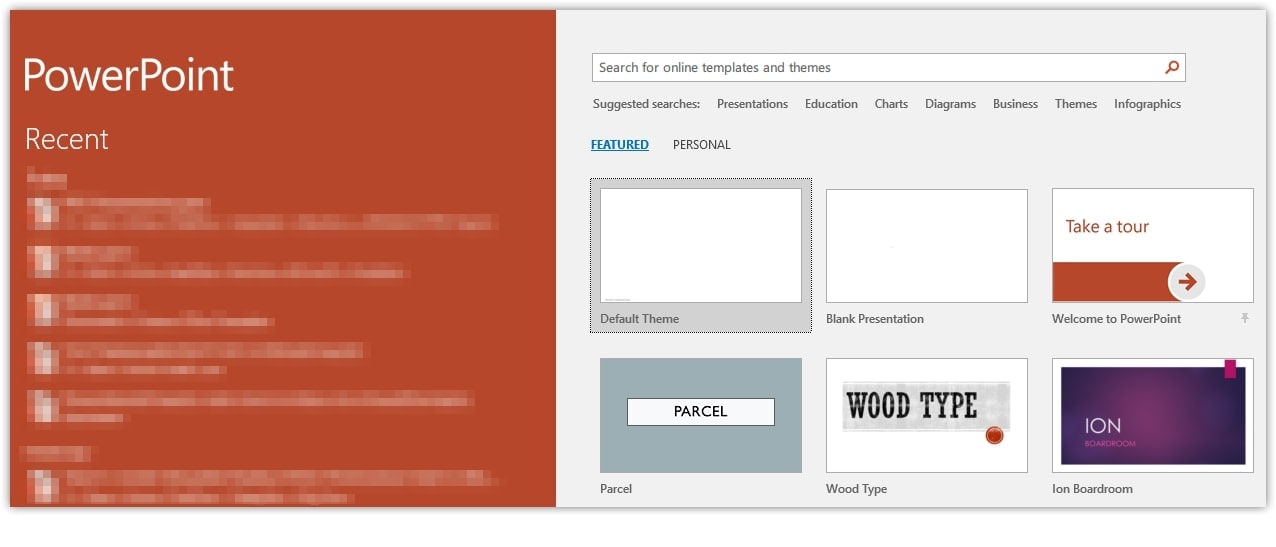Choose the Blank Presentation thumbnail

coord(927,245)
